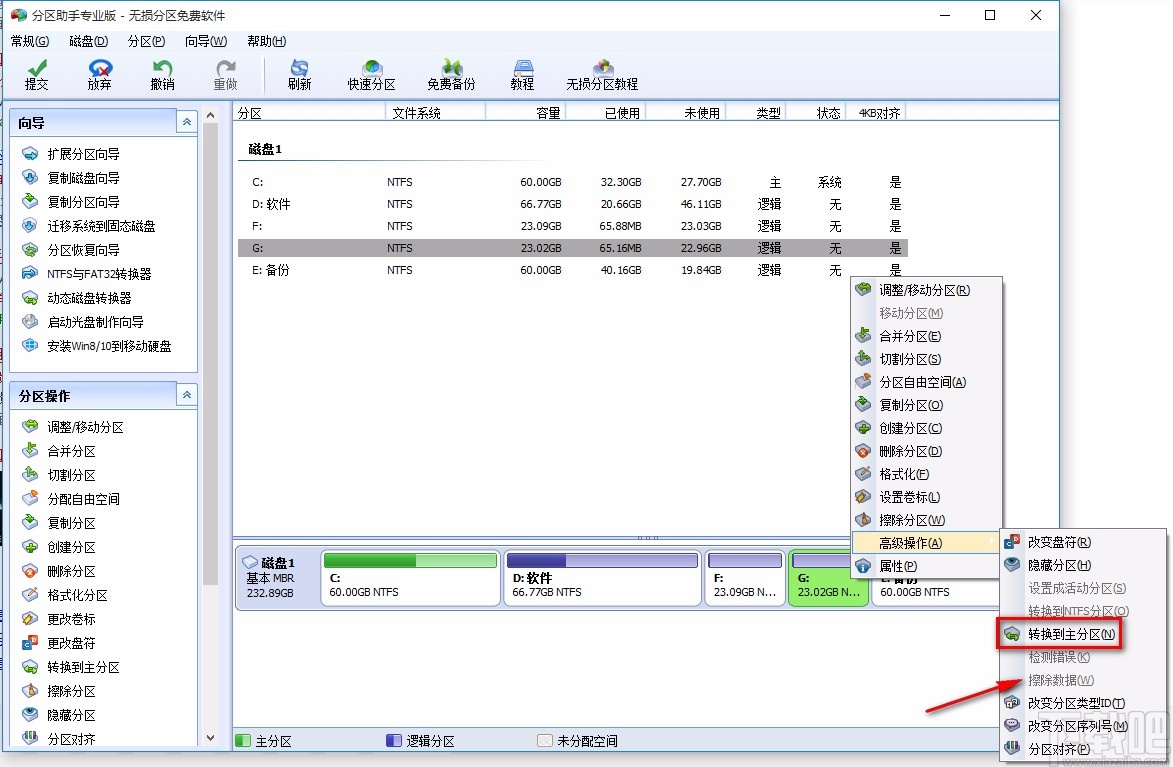Select the C: partition row
This screenshot has width=1173, height=767.
click(572, 182)
